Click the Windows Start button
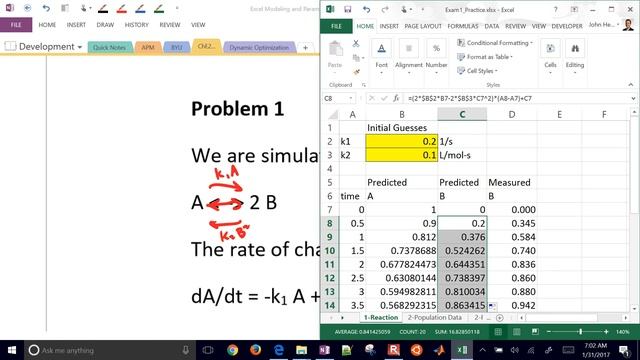Image resolution: width=640 pixels, height=360 pixels. click(12, 350)
